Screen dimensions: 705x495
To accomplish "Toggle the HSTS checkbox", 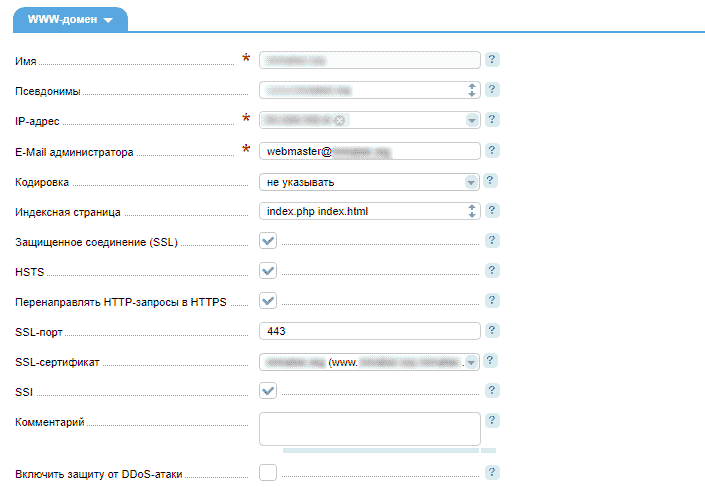I will (268, 271).
